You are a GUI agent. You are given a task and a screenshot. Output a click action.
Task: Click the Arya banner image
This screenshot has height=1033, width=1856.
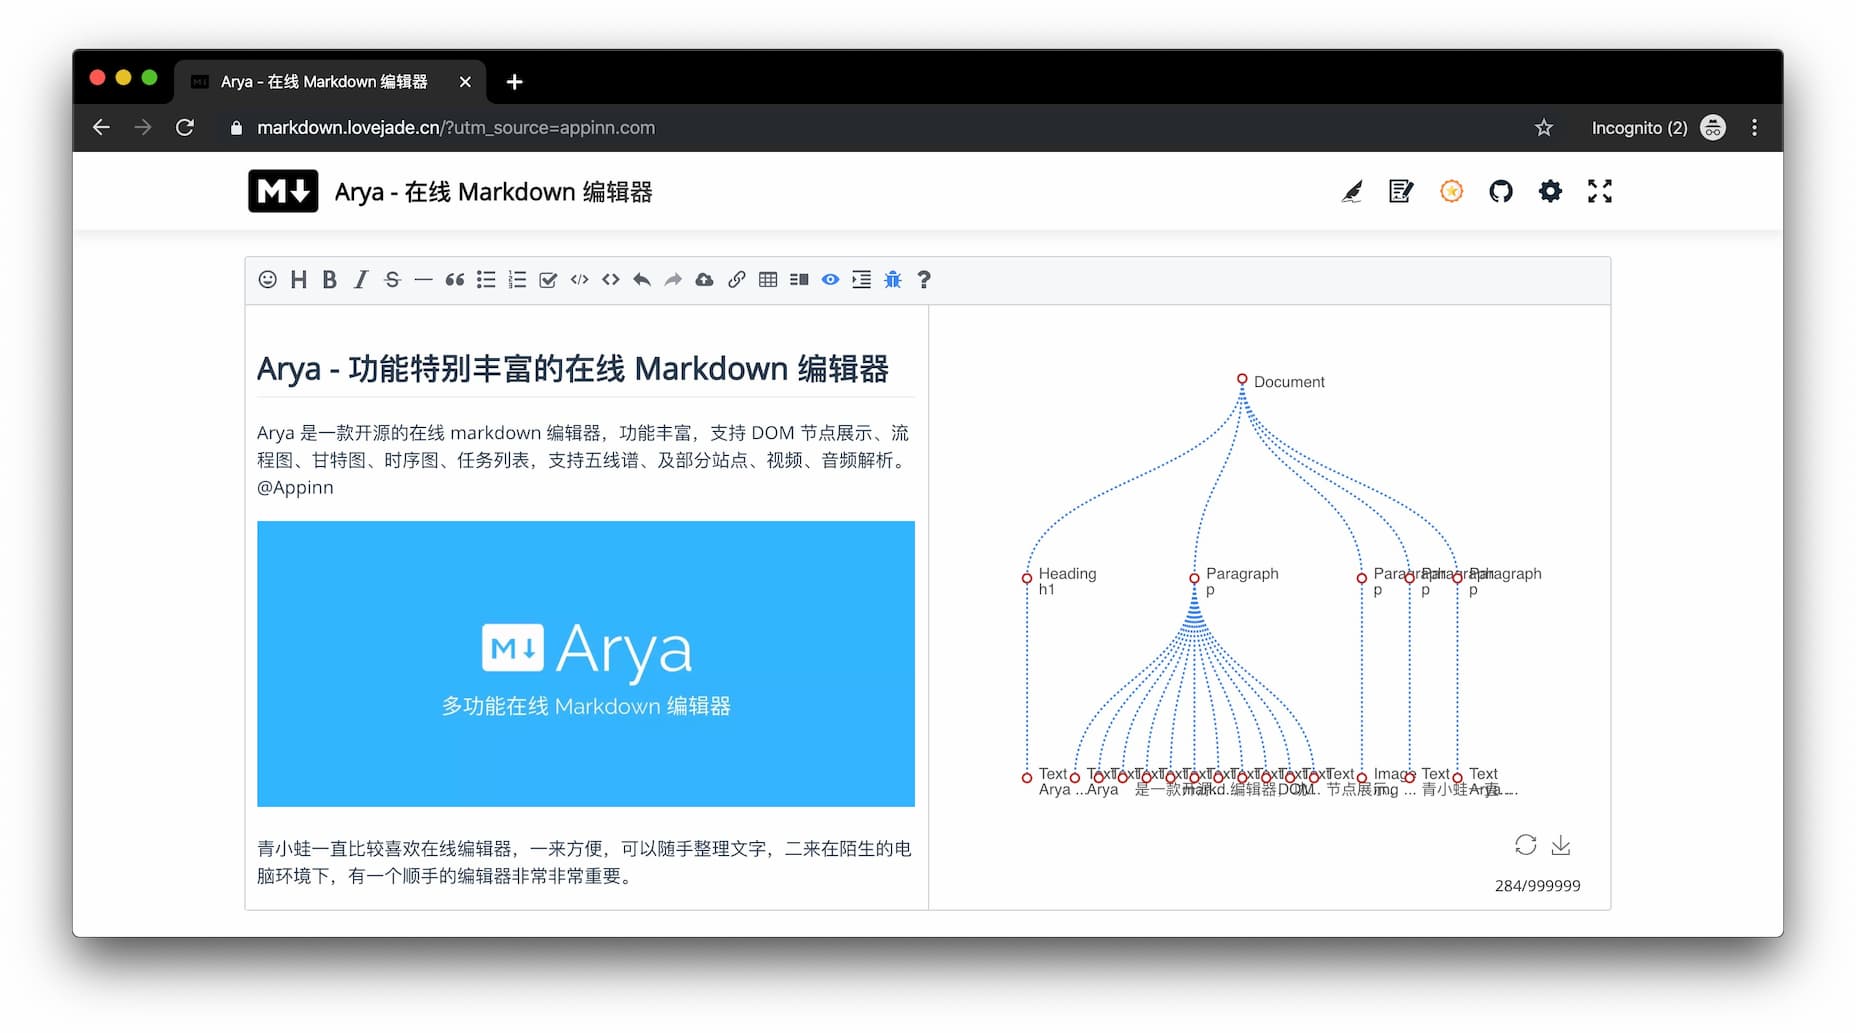tap(586, 664)
